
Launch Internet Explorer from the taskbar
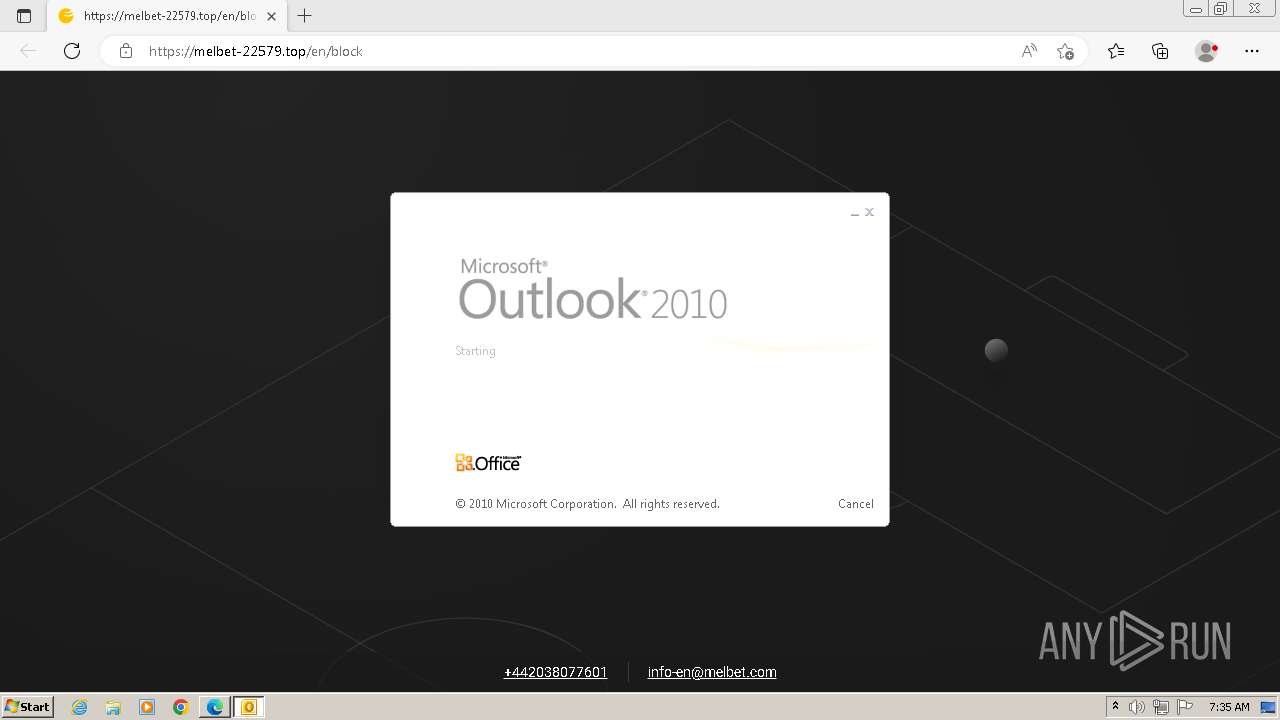point(80,707)
